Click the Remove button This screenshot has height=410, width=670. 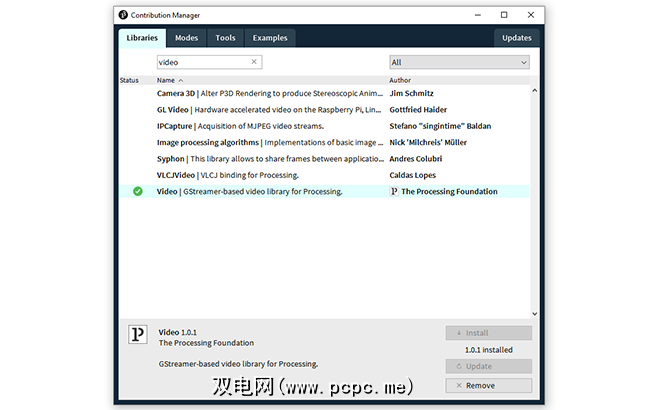pos(489,385)
